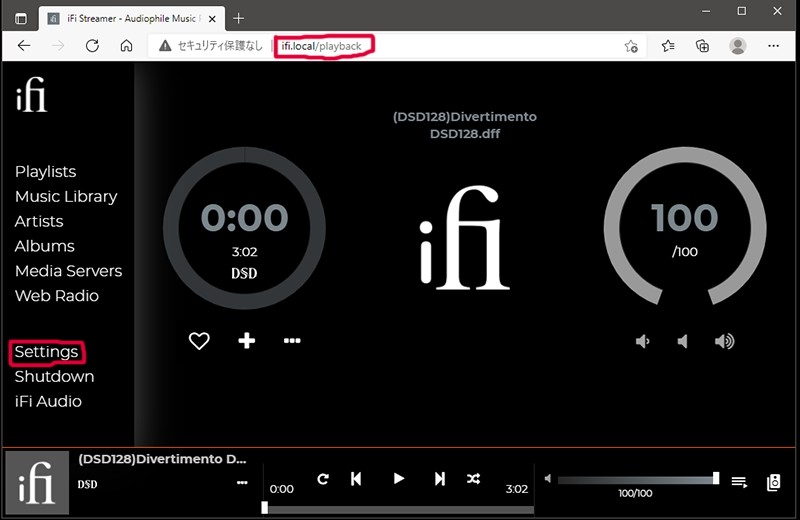Click the bottom volume slider handle
Image resolution: width=800 pixels, height=520 pixels.
(716, 478)
